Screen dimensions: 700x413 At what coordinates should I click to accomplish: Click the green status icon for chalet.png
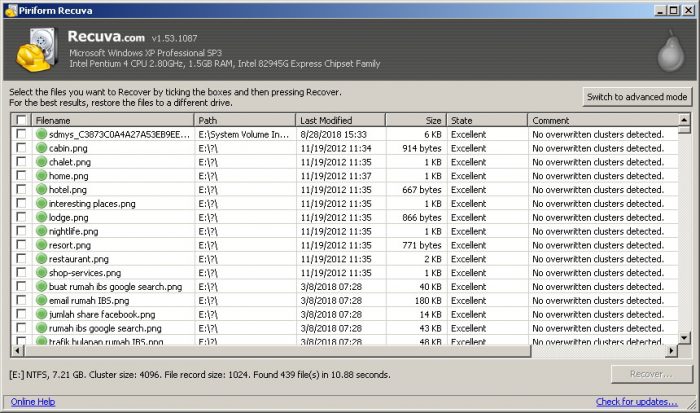[42, 162]
